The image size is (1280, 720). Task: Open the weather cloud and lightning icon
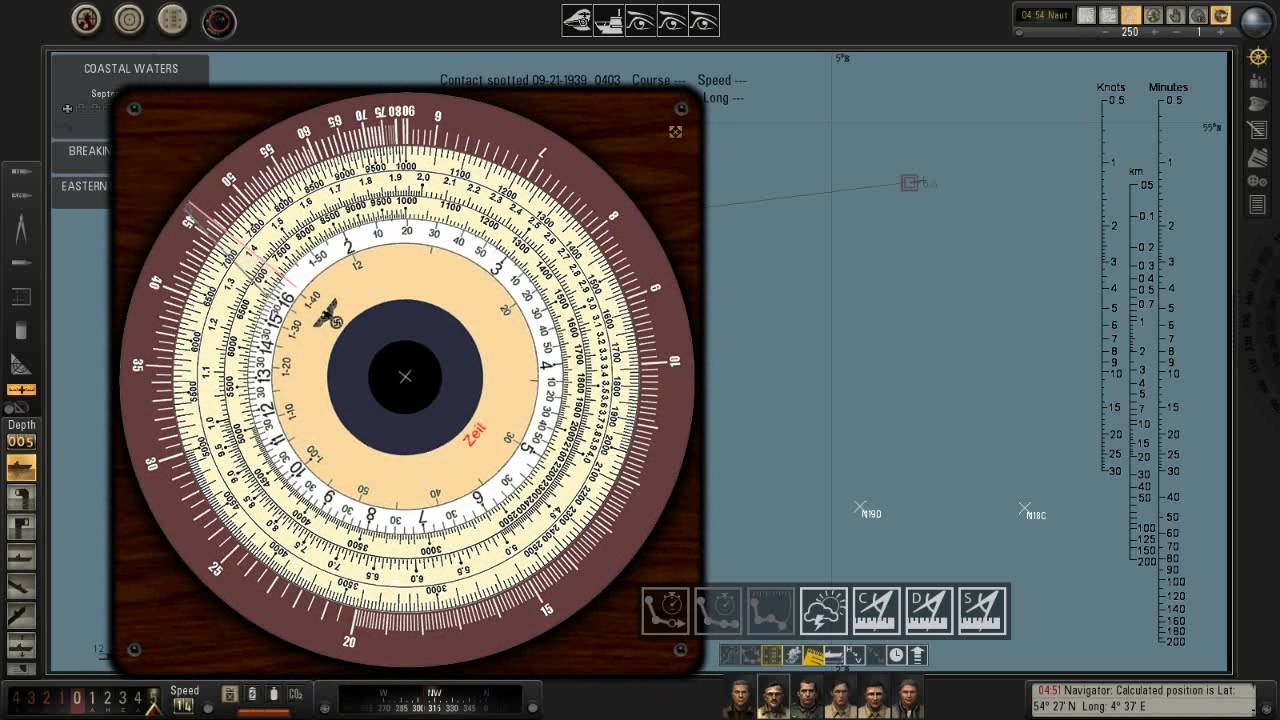823,611
